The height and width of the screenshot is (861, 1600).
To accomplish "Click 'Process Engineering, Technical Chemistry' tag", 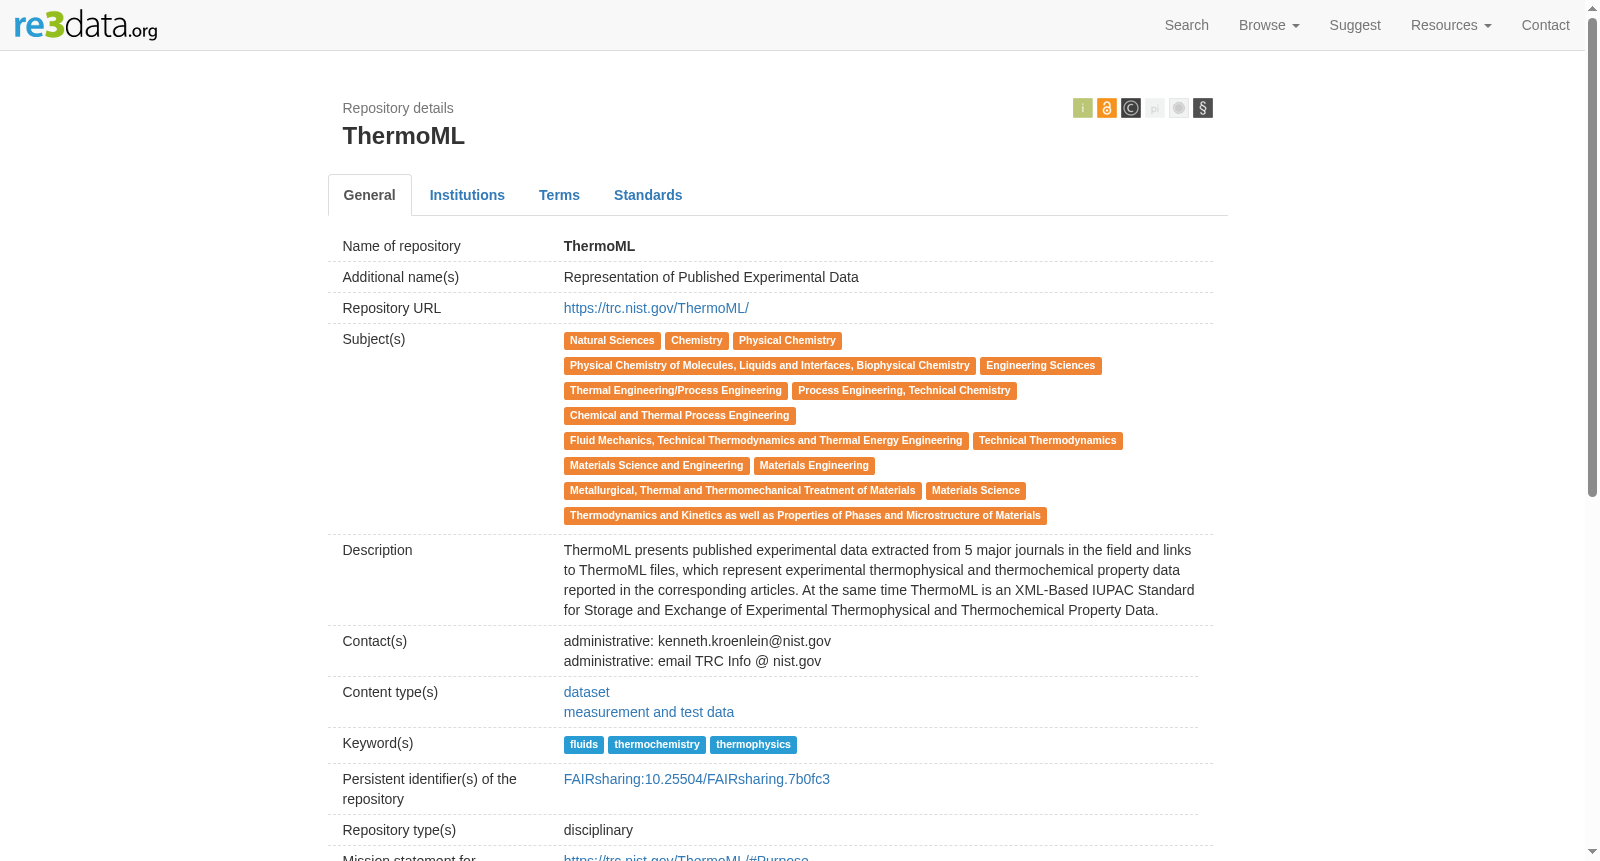I will (x=904, y=391).
